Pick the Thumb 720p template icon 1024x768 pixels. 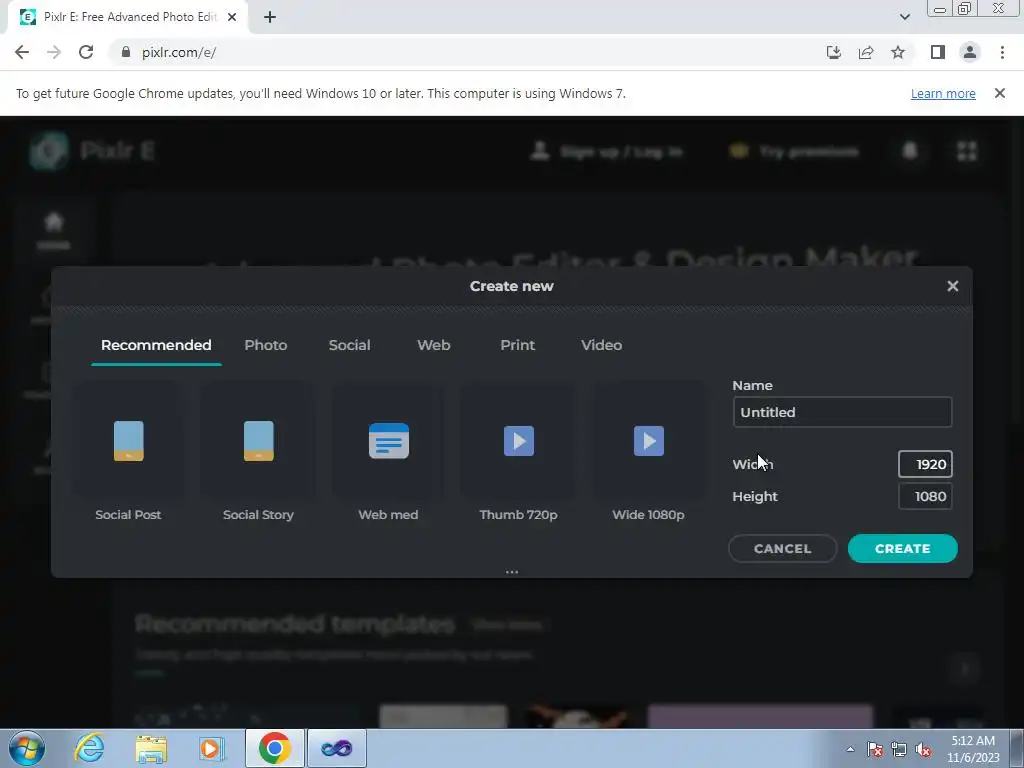click(519, 441)
